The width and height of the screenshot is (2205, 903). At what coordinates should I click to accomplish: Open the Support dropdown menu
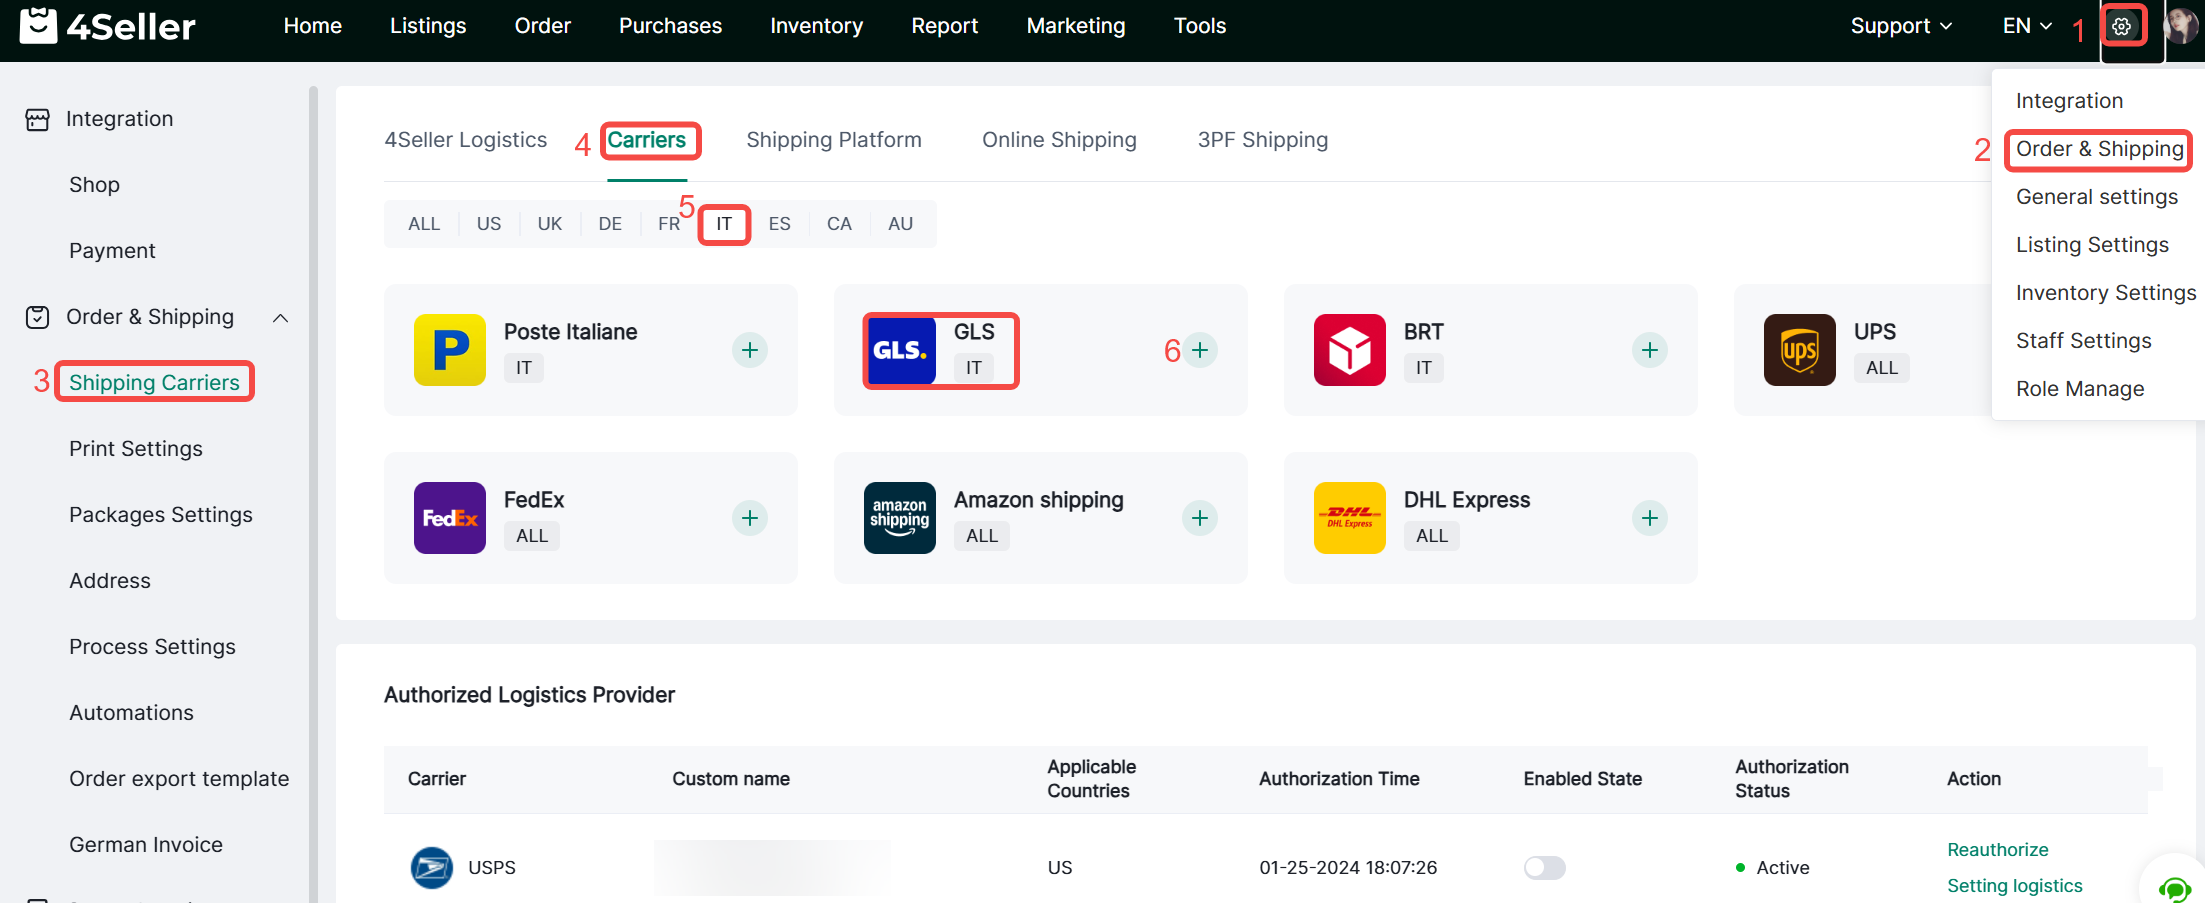click(1900, 26)
